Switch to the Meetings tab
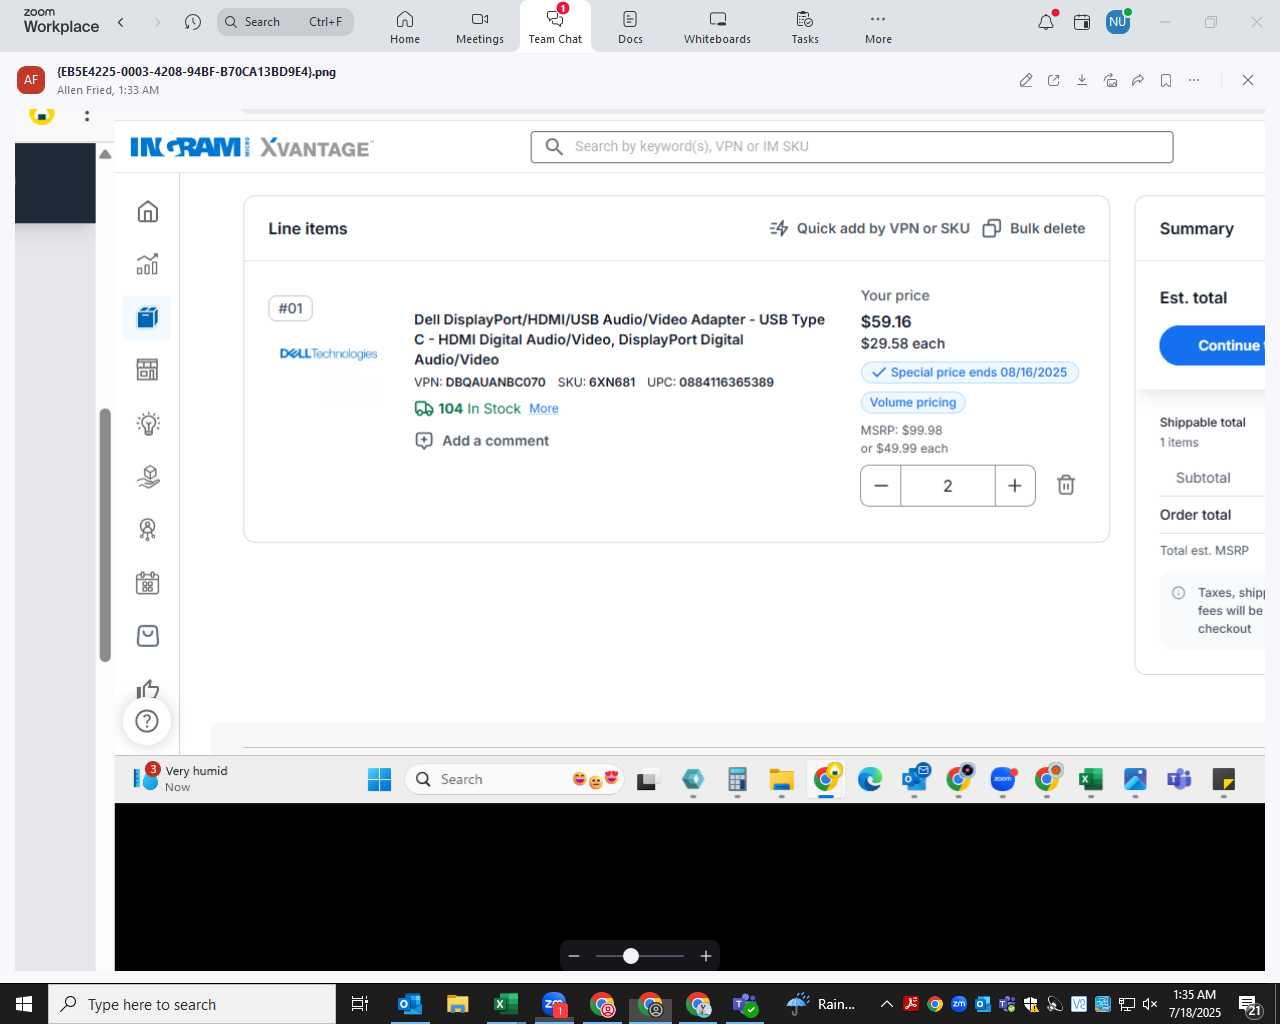Viewport: 1280px width, 1024px height. tap(480, 27)
